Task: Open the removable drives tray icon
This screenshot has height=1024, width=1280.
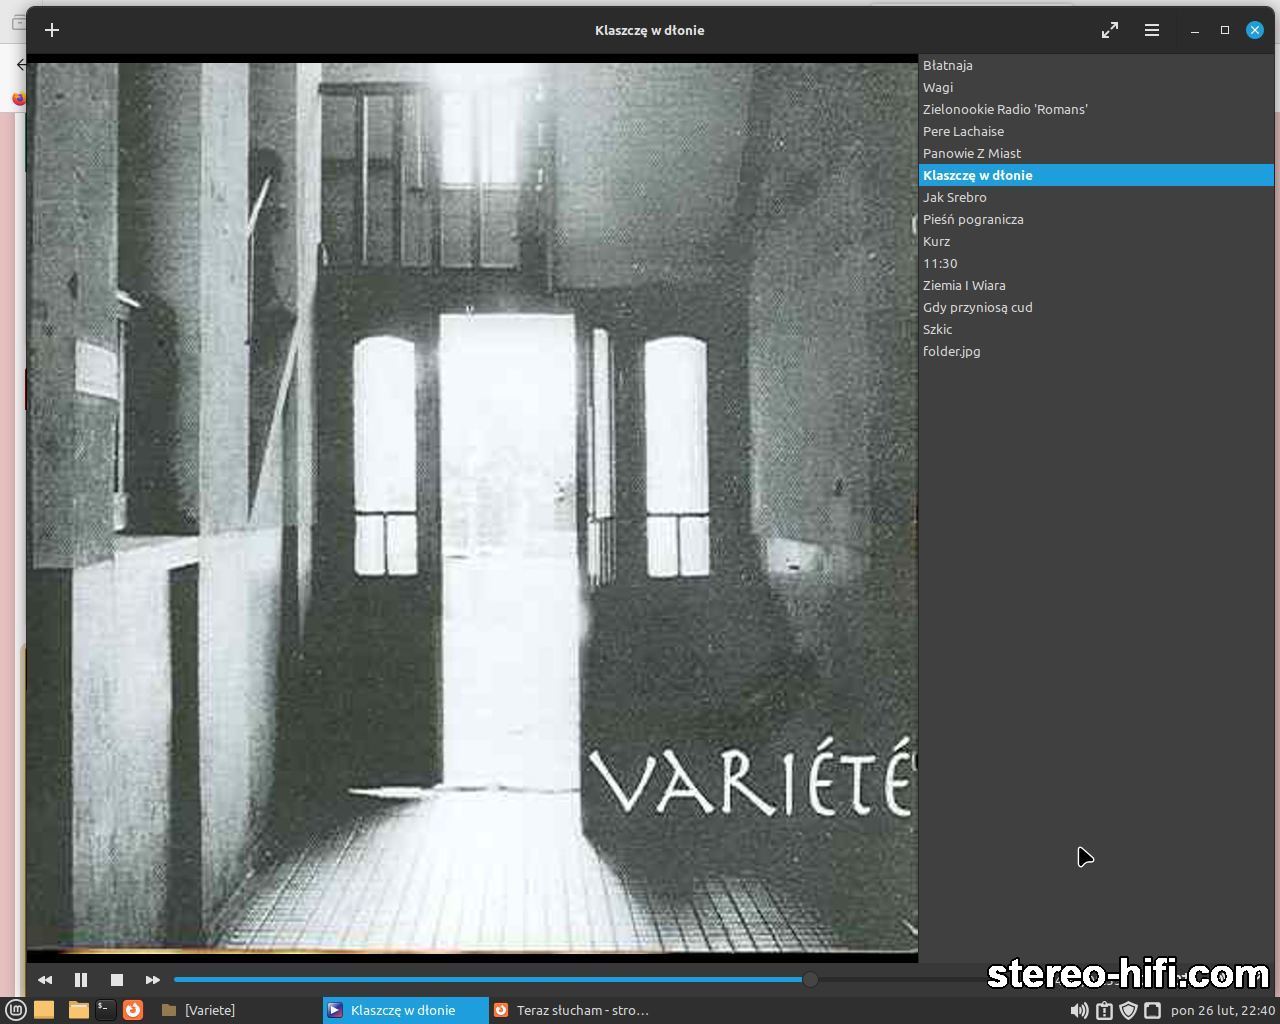Action: [x=1152, y=1010]
